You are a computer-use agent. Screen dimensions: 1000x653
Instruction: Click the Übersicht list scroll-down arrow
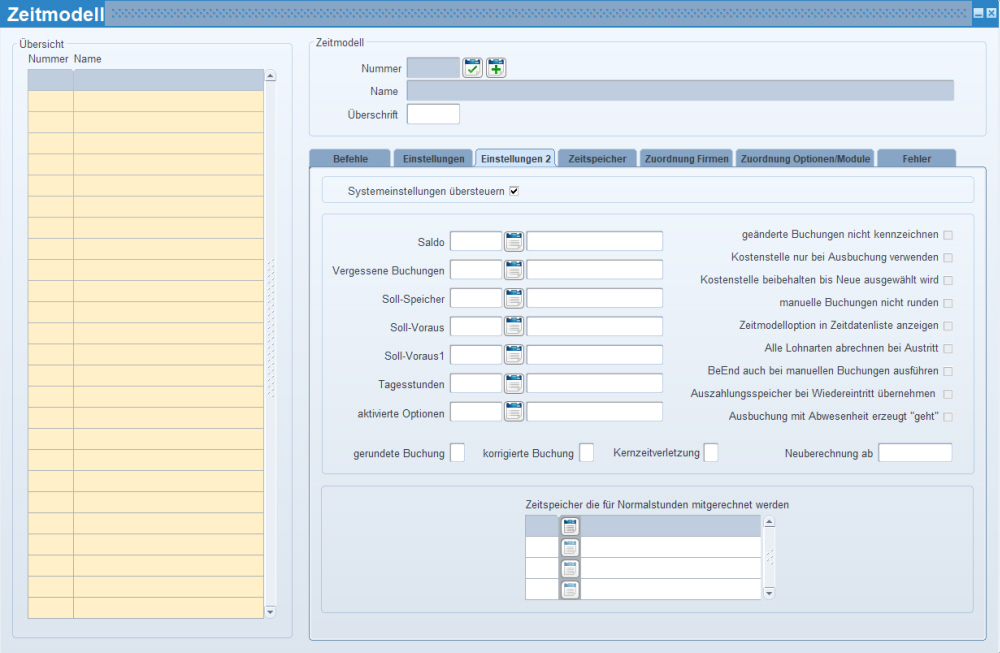pos(270,612)
